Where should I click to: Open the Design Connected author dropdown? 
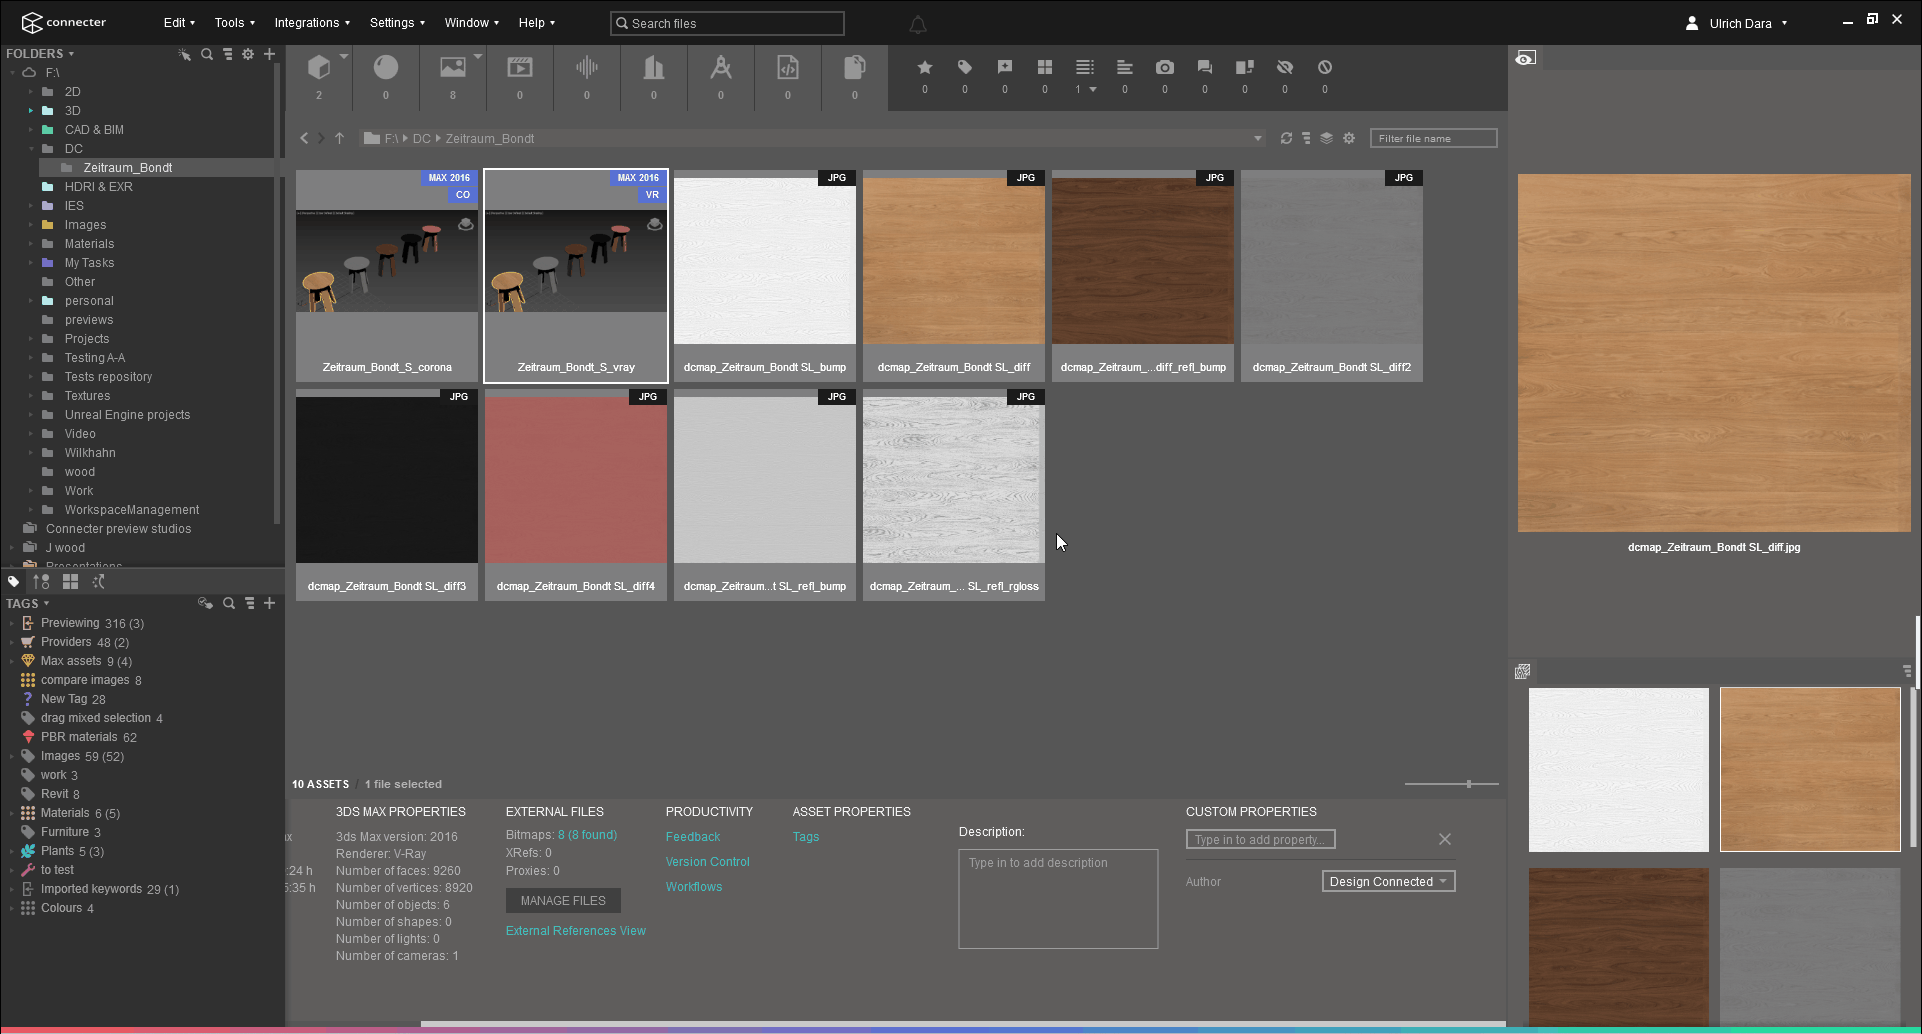(1388, 881)
